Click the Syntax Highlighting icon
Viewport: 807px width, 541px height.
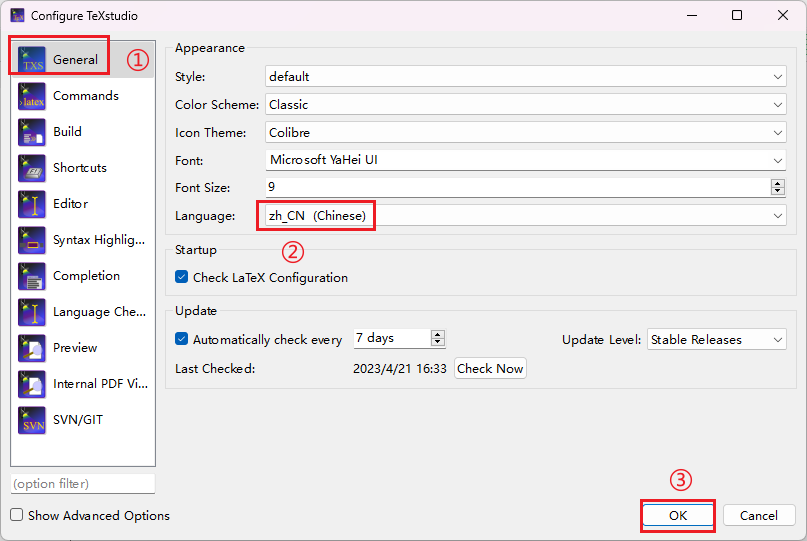coord(32,240)
